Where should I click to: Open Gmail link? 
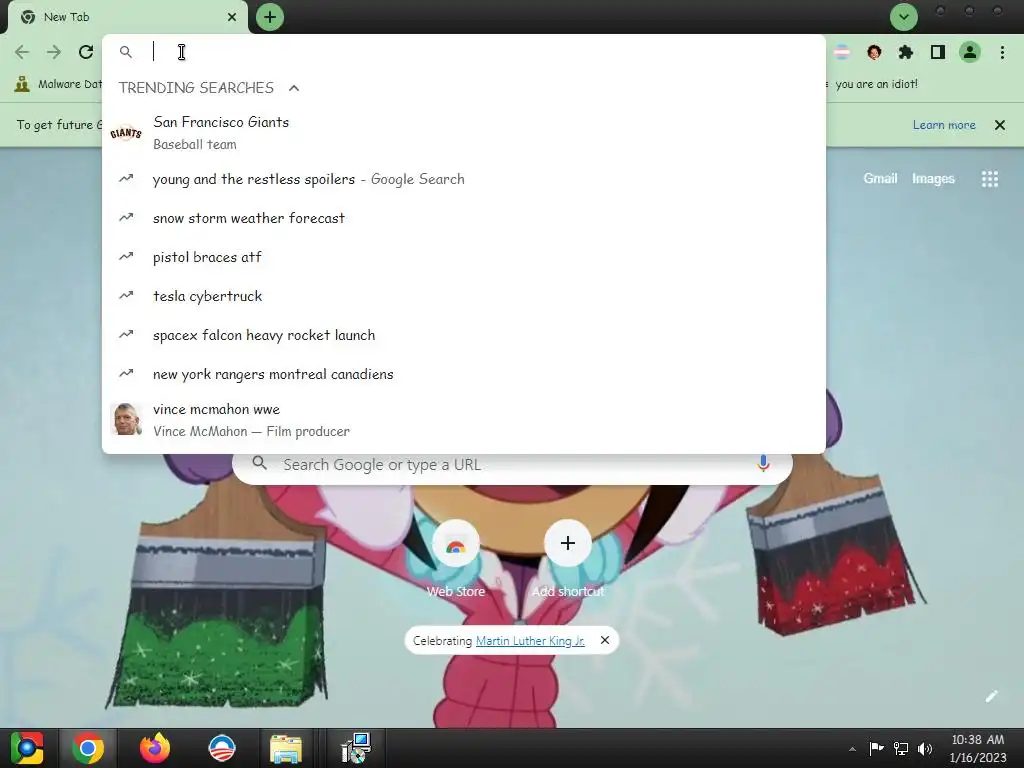tap(880, 178)
